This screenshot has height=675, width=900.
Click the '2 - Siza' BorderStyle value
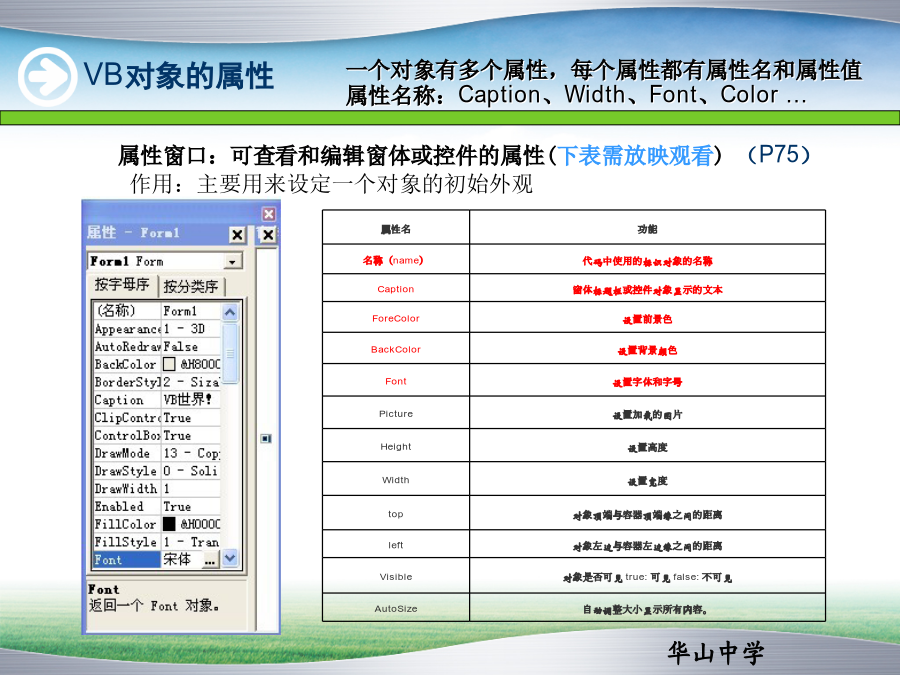pos(191,382)
